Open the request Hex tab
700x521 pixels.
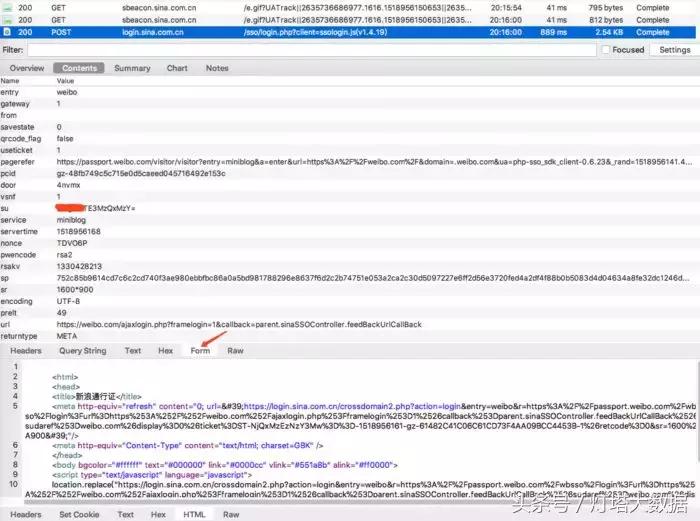tap(165, 350)
